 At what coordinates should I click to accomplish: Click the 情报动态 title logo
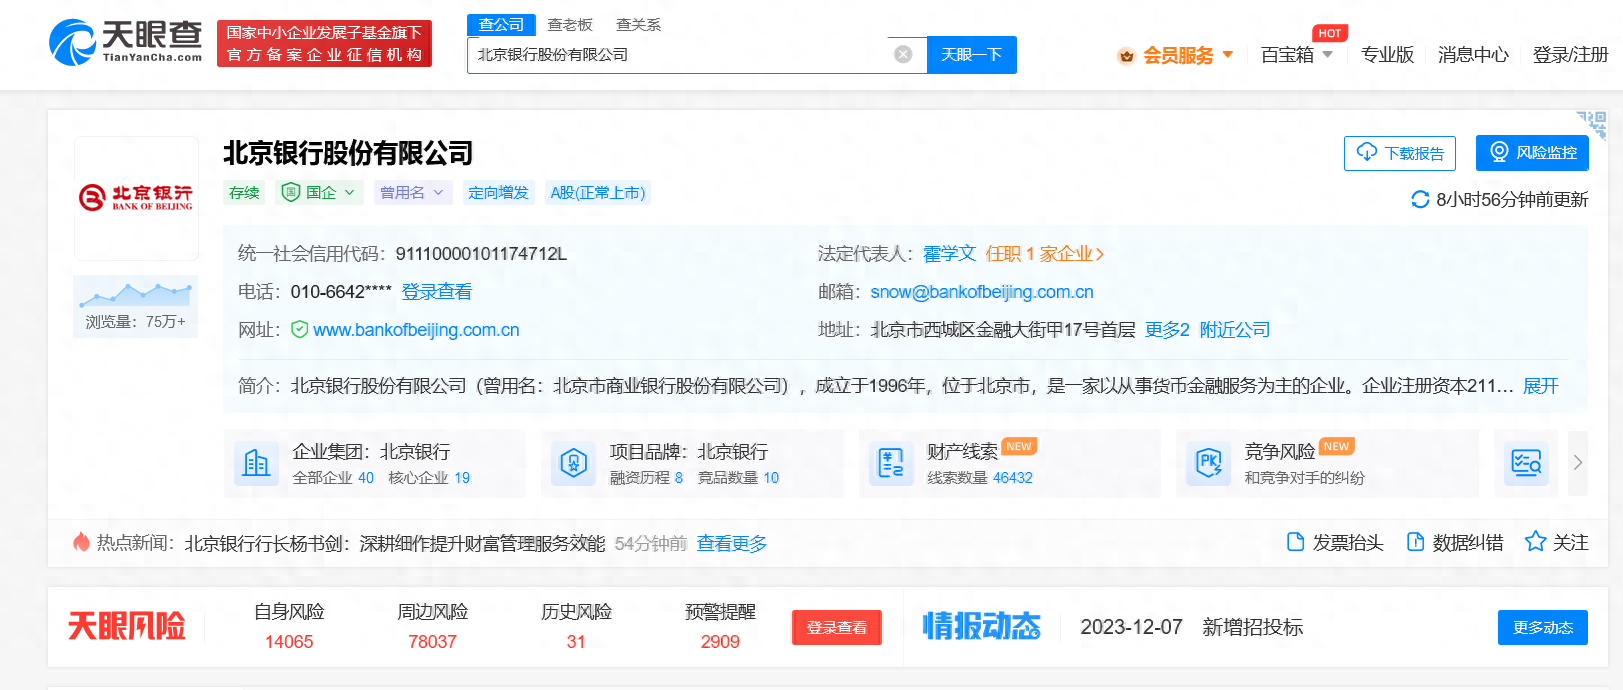point(981,627)
